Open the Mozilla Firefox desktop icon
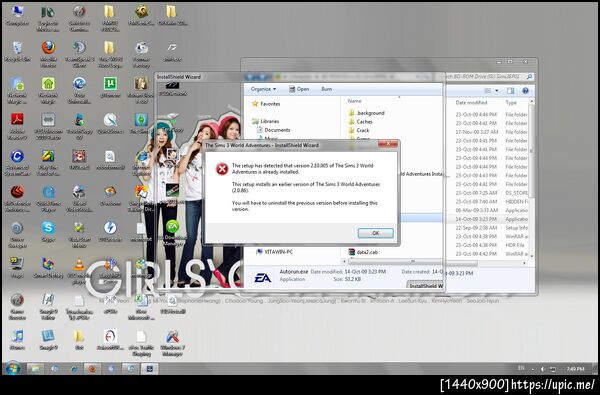 pyautogui.click(x=48, y=53)
